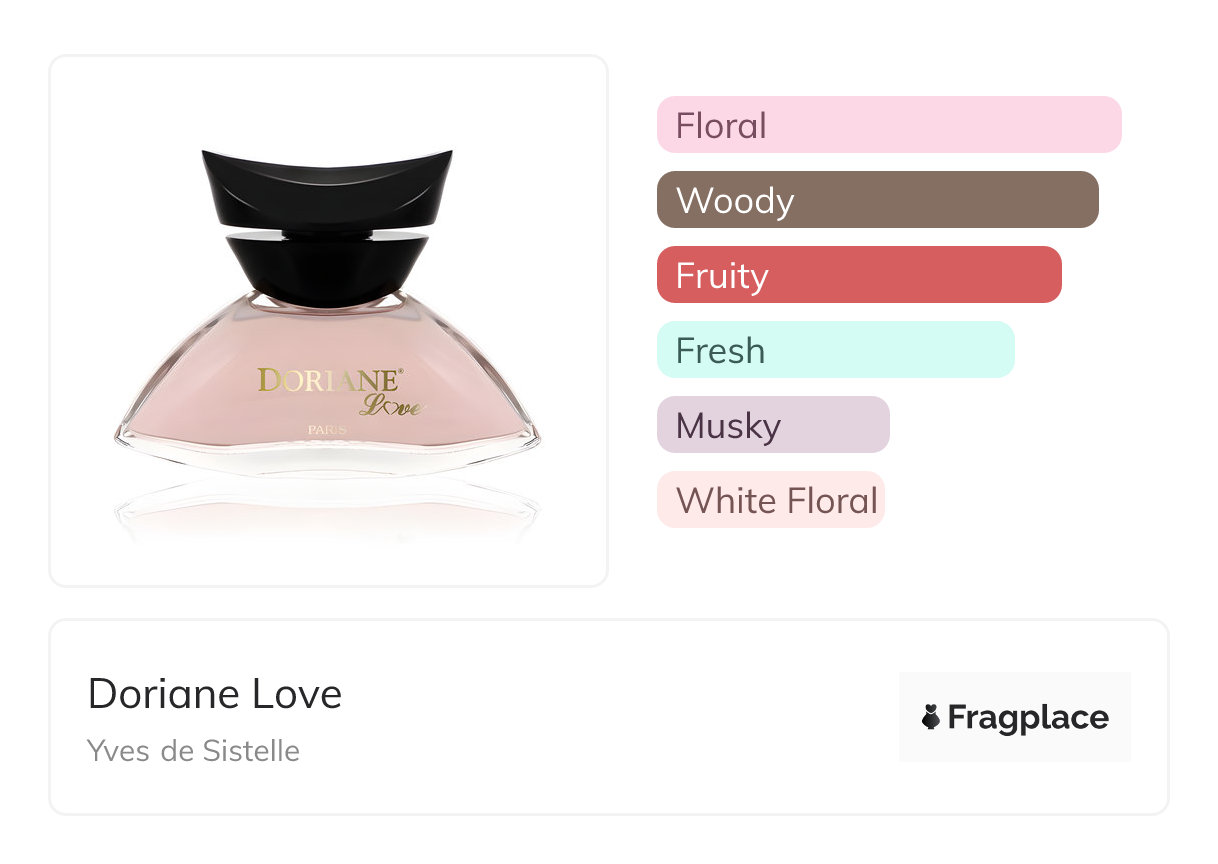
Task: Select the brown Woody accord bar
Action: (x=877, y=200)
